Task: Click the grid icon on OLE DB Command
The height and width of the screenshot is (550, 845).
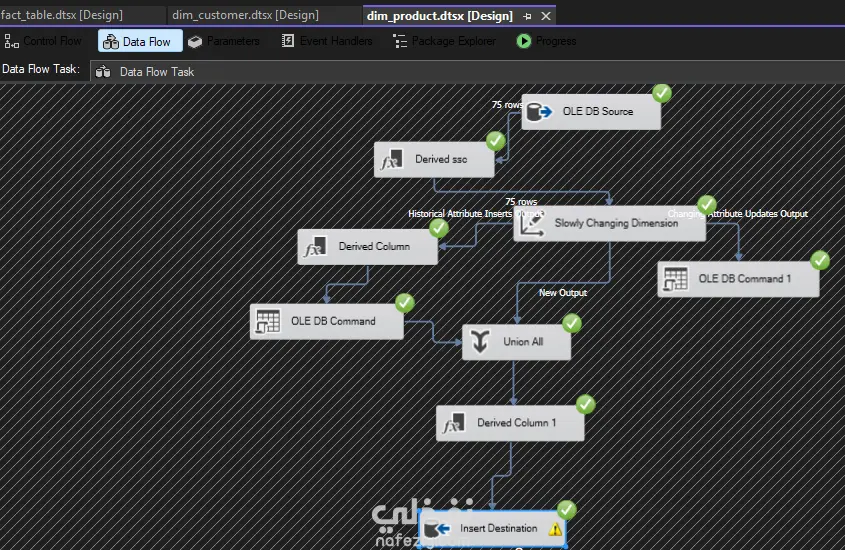Action: pos(268,322)
